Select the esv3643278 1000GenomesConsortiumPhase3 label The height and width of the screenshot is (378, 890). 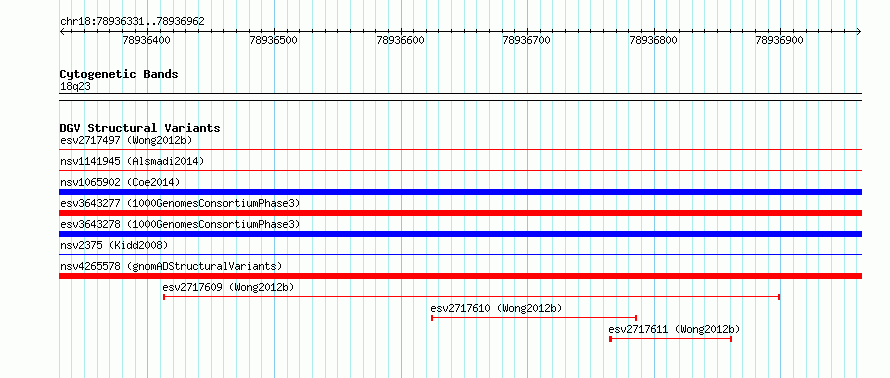coord(180,224)
